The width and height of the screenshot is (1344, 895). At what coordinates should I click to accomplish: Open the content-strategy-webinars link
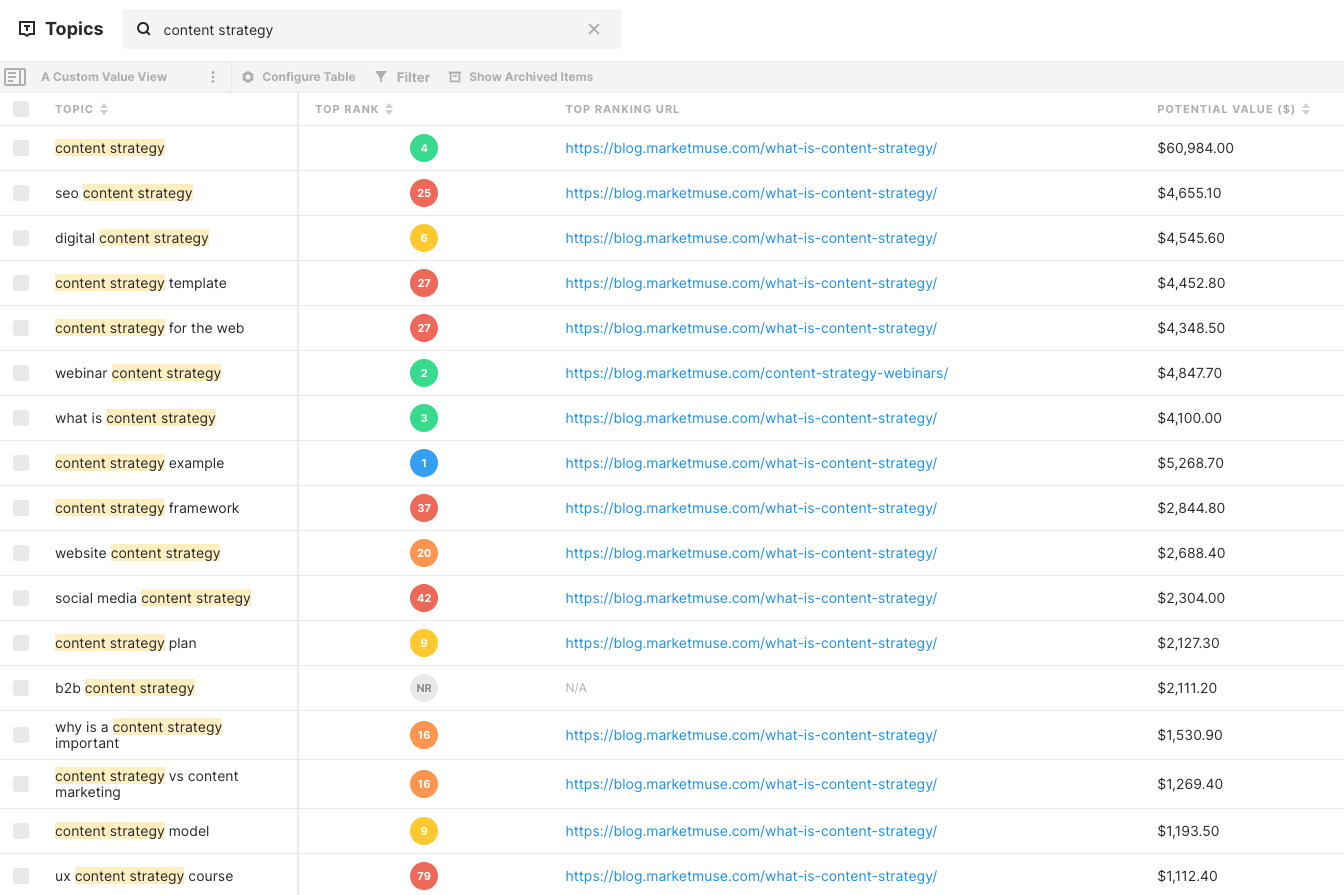pos(756,372)
